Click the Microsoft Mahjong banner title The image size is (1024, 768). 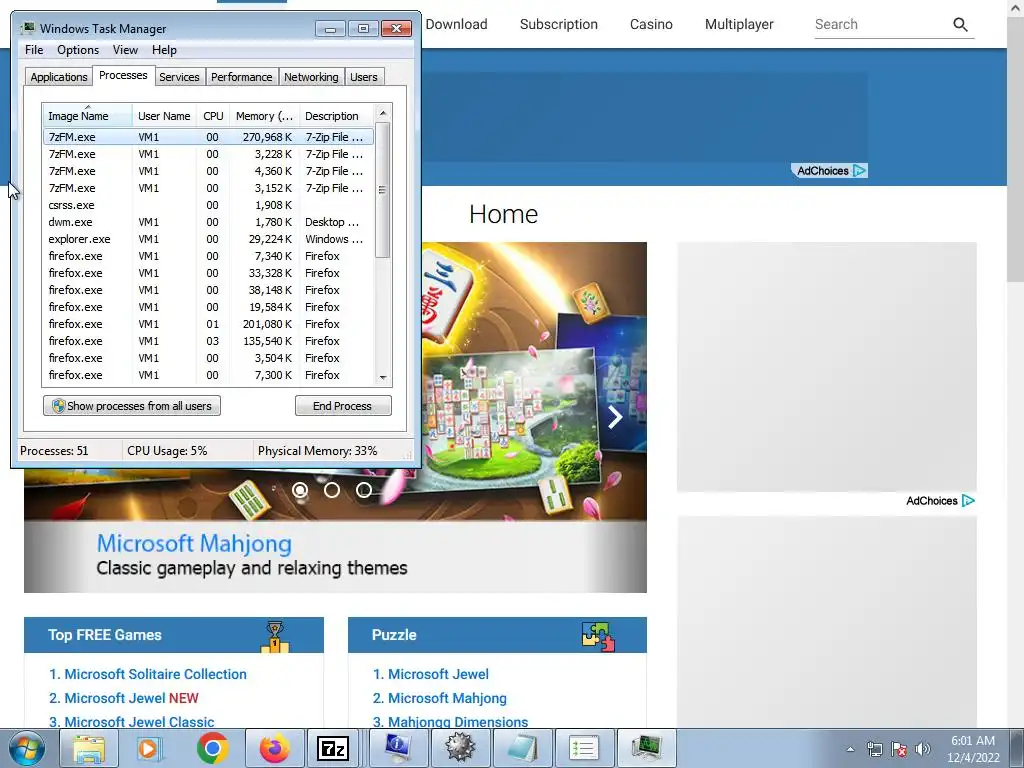coord(194,543)
